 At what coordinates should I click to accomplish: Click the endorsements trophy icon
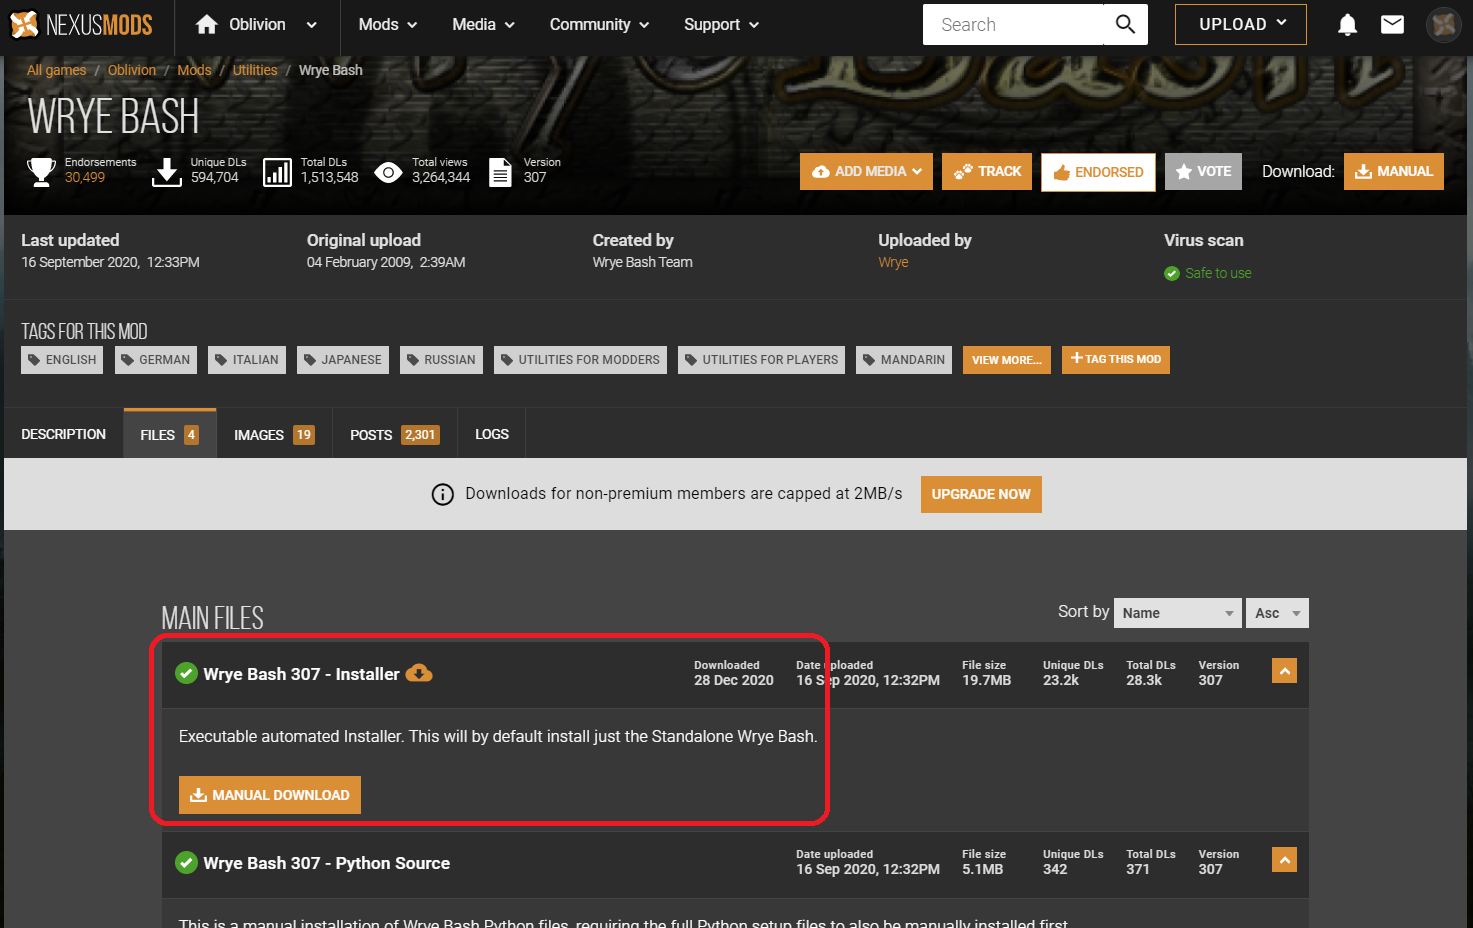click(41, 172)
